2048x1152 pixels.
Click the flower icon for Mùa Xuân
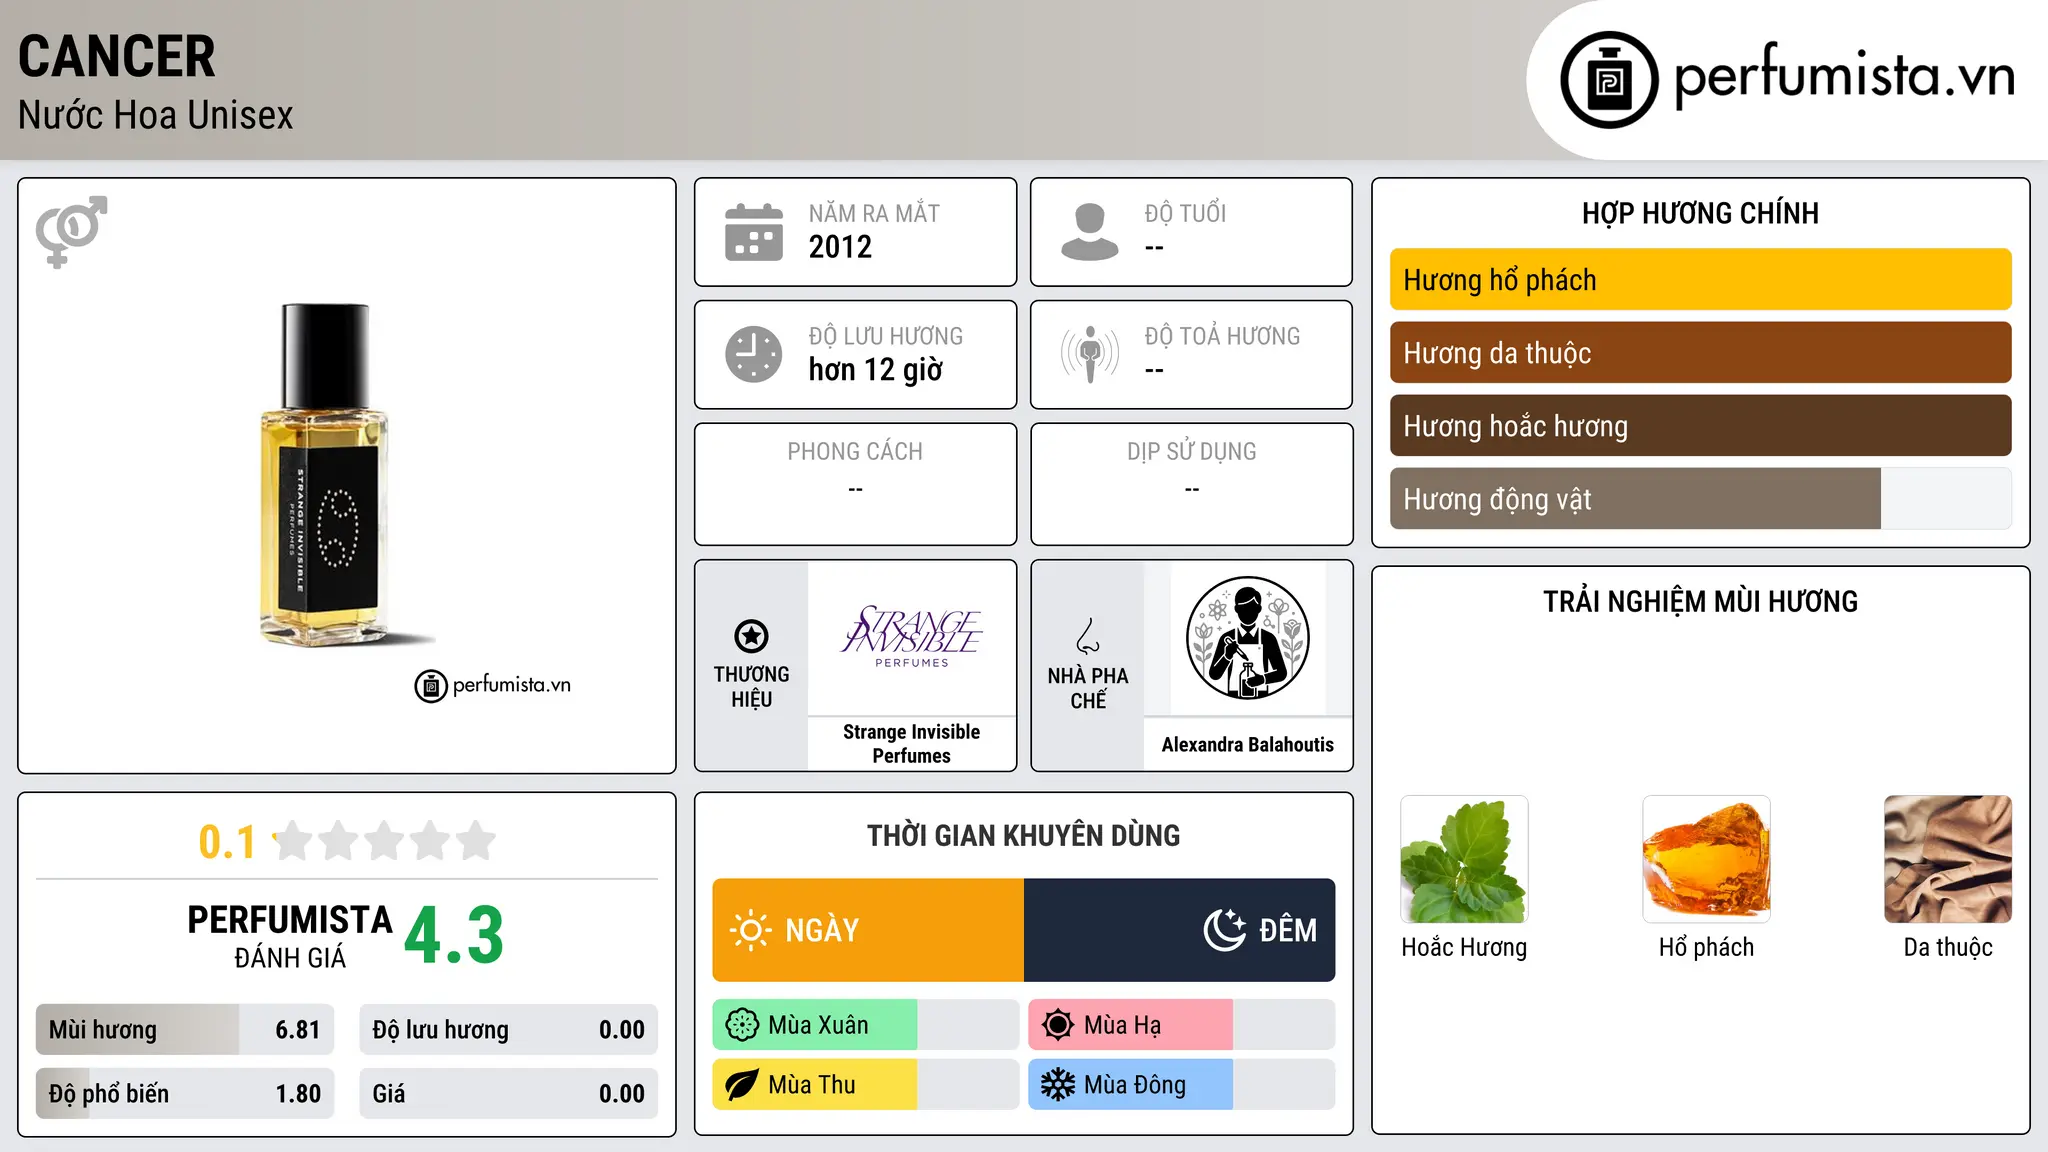pyautogui.click(x=742, y=1025)
